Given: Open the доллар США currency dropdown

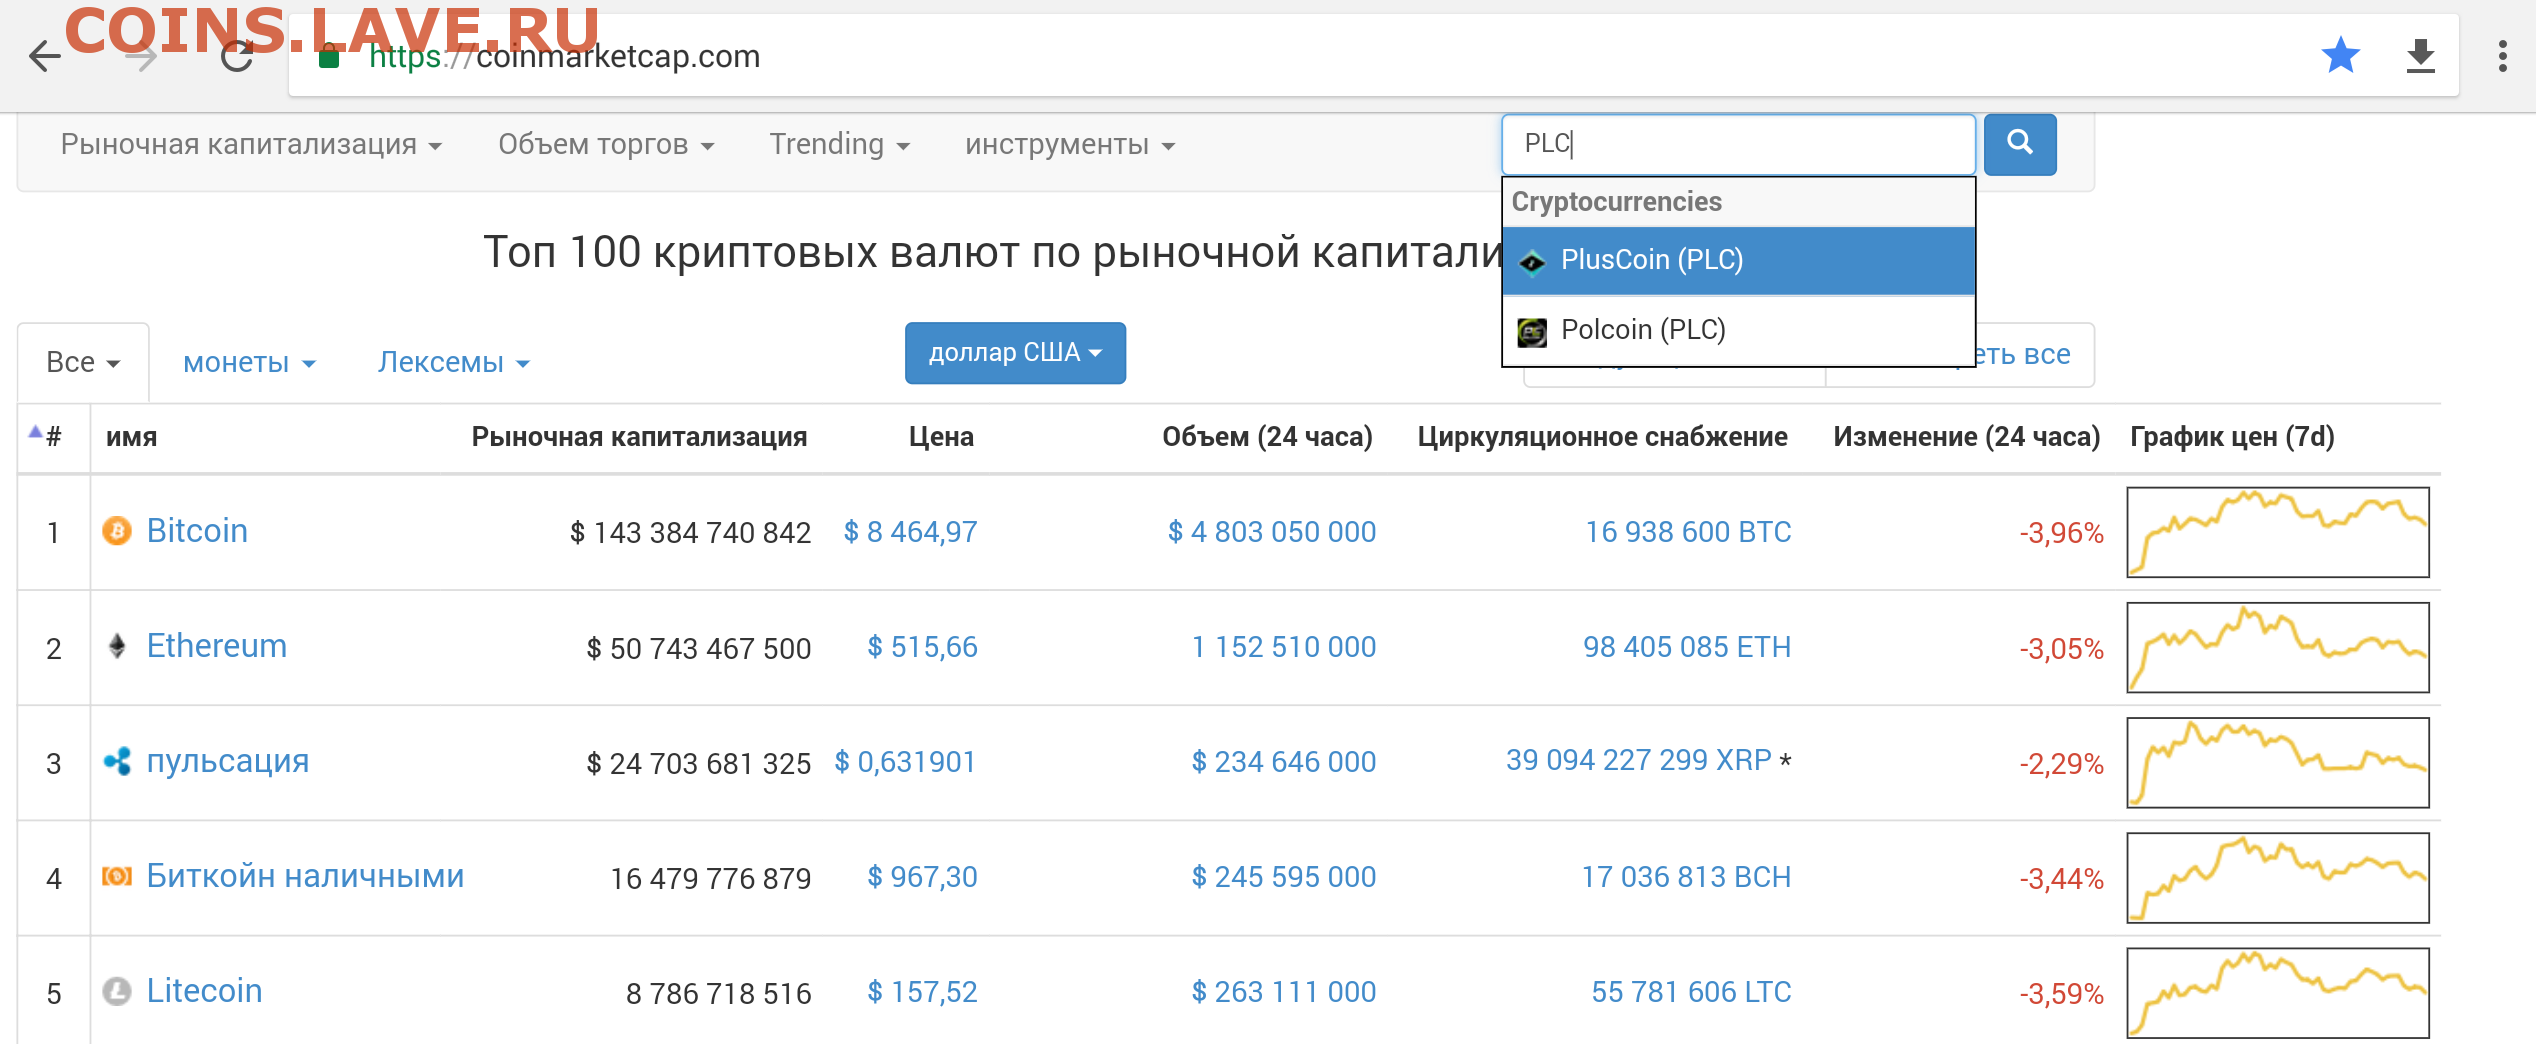Looking at the screenshot, I should click(x=1015, y=353).
